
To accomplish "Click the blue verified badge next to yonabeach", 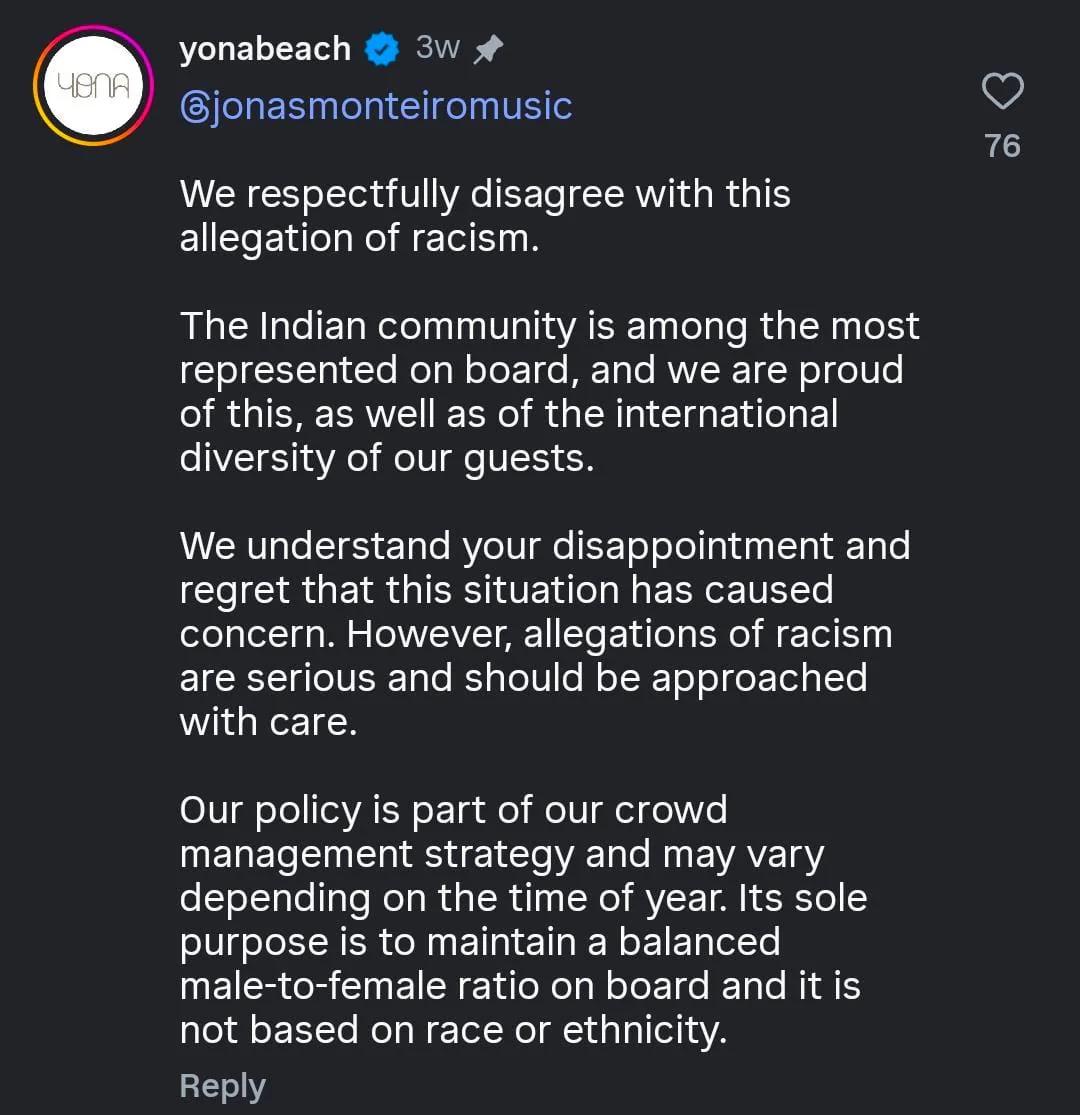I will pos(382,49).
